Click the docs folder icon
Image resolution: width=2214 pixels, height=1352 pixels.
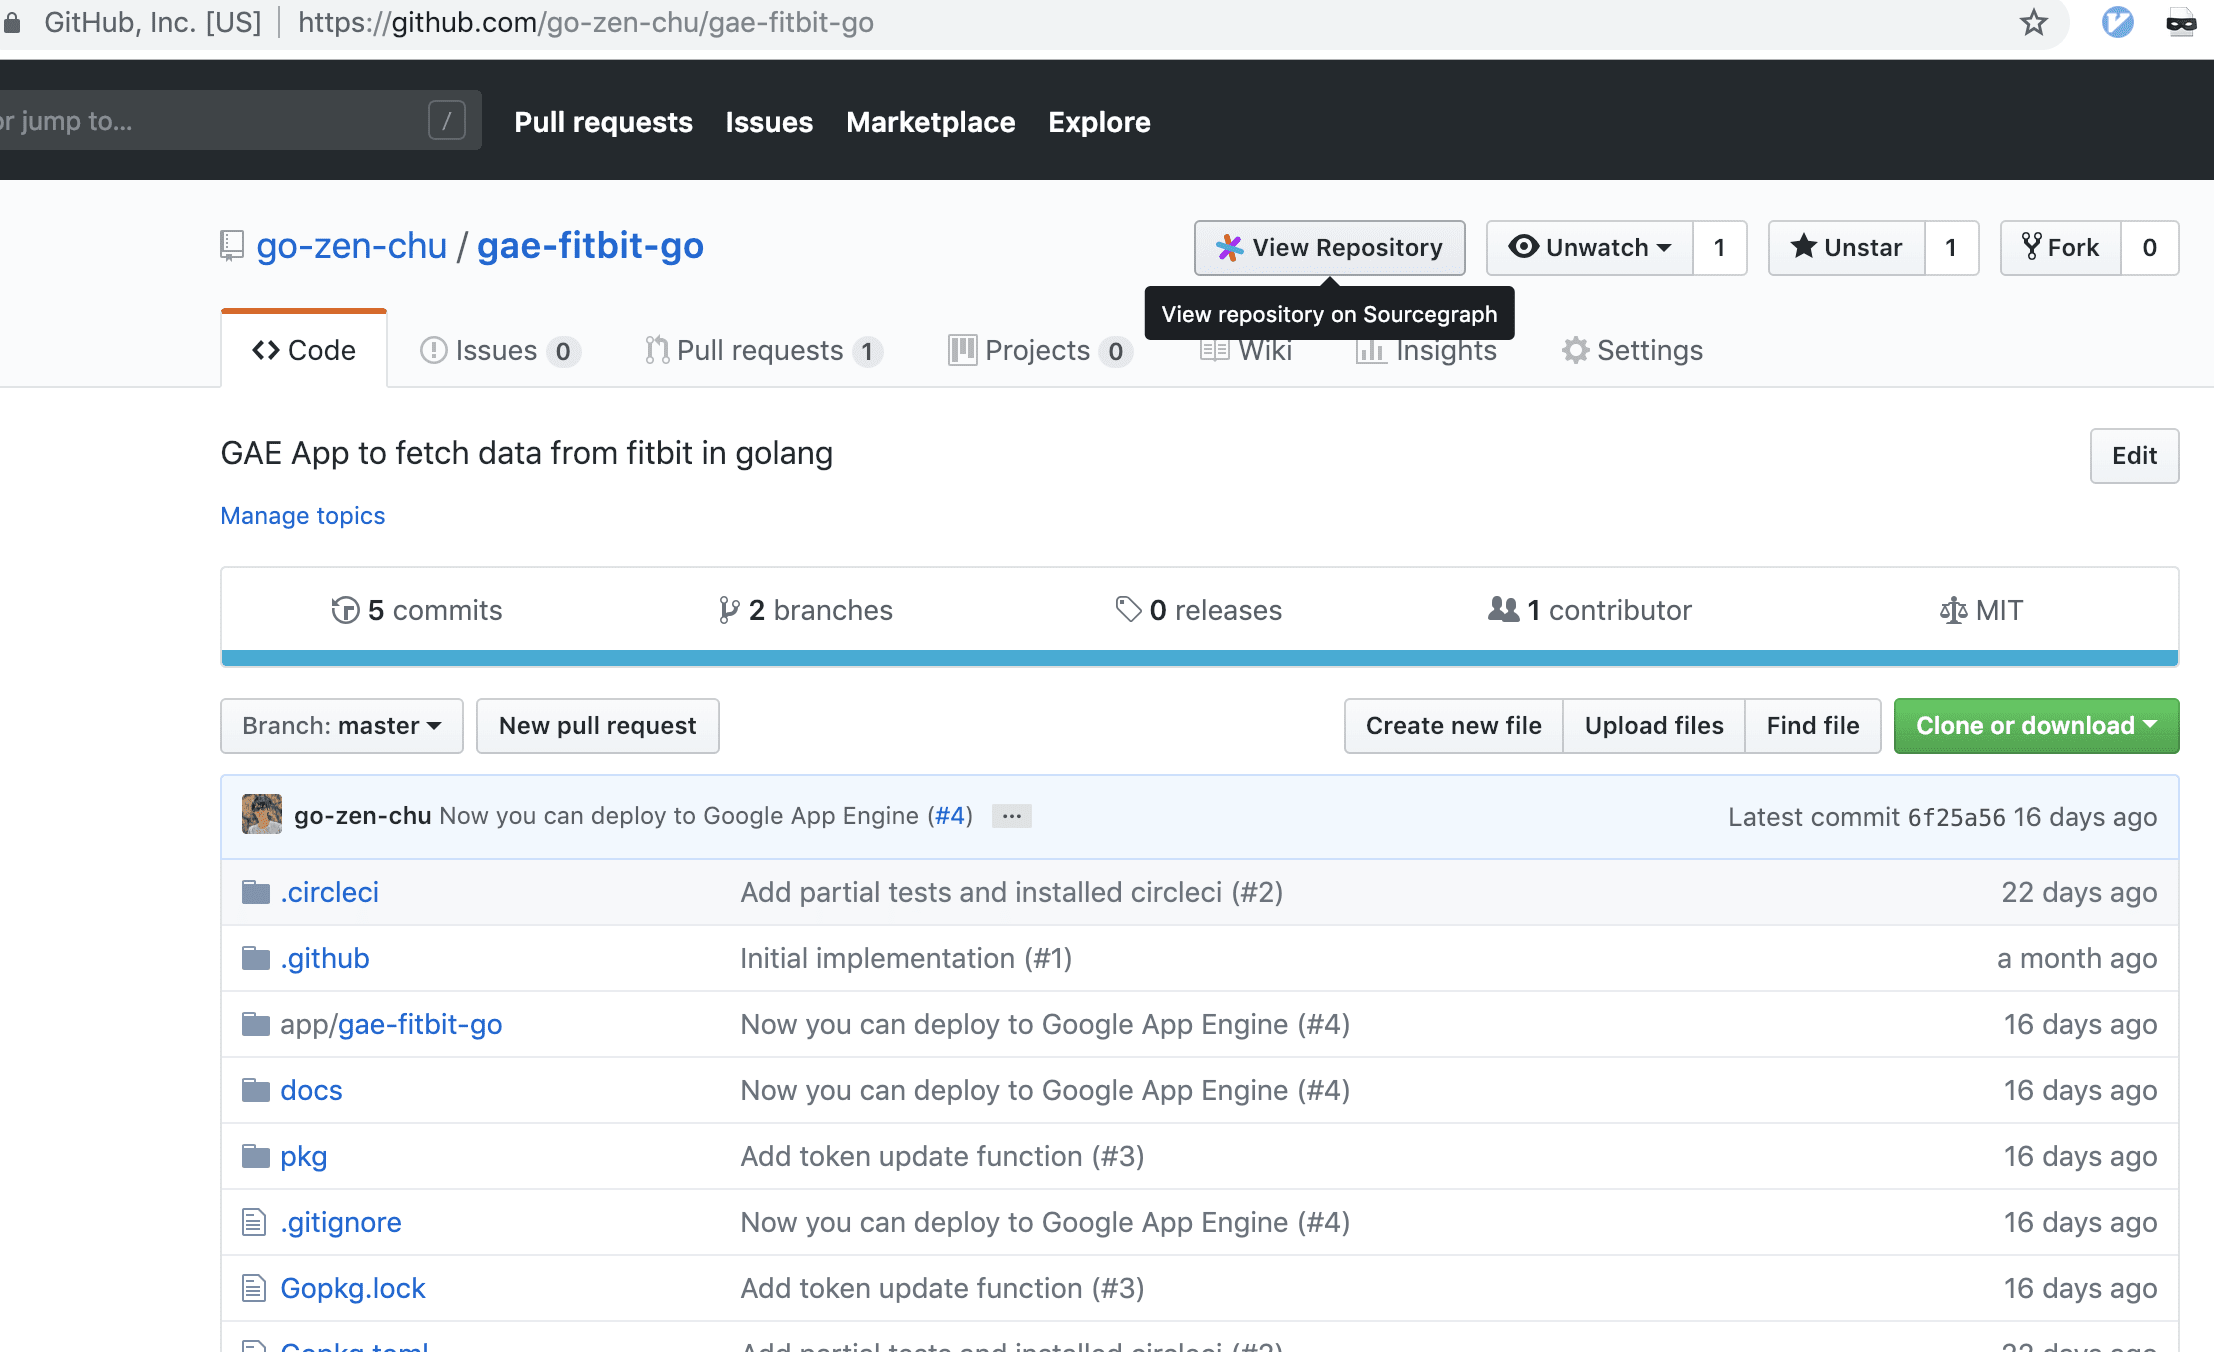[x=256, y=1090]
